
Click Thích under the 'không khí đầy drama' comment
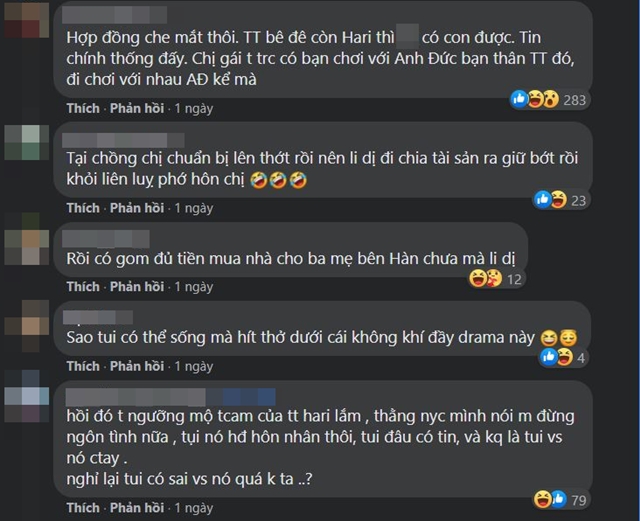[83, 366]
